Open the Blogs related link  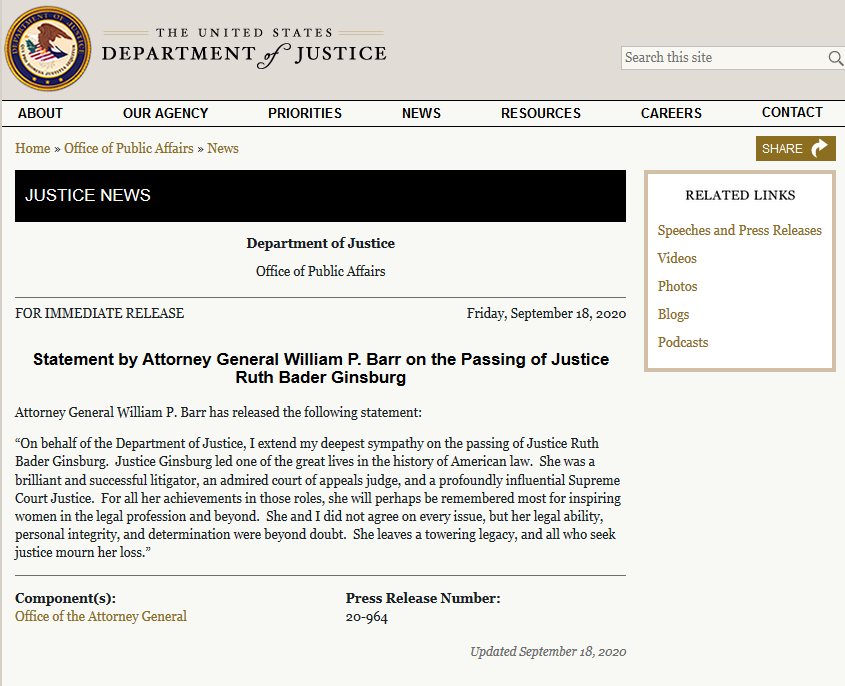click(x=673, y=314)
